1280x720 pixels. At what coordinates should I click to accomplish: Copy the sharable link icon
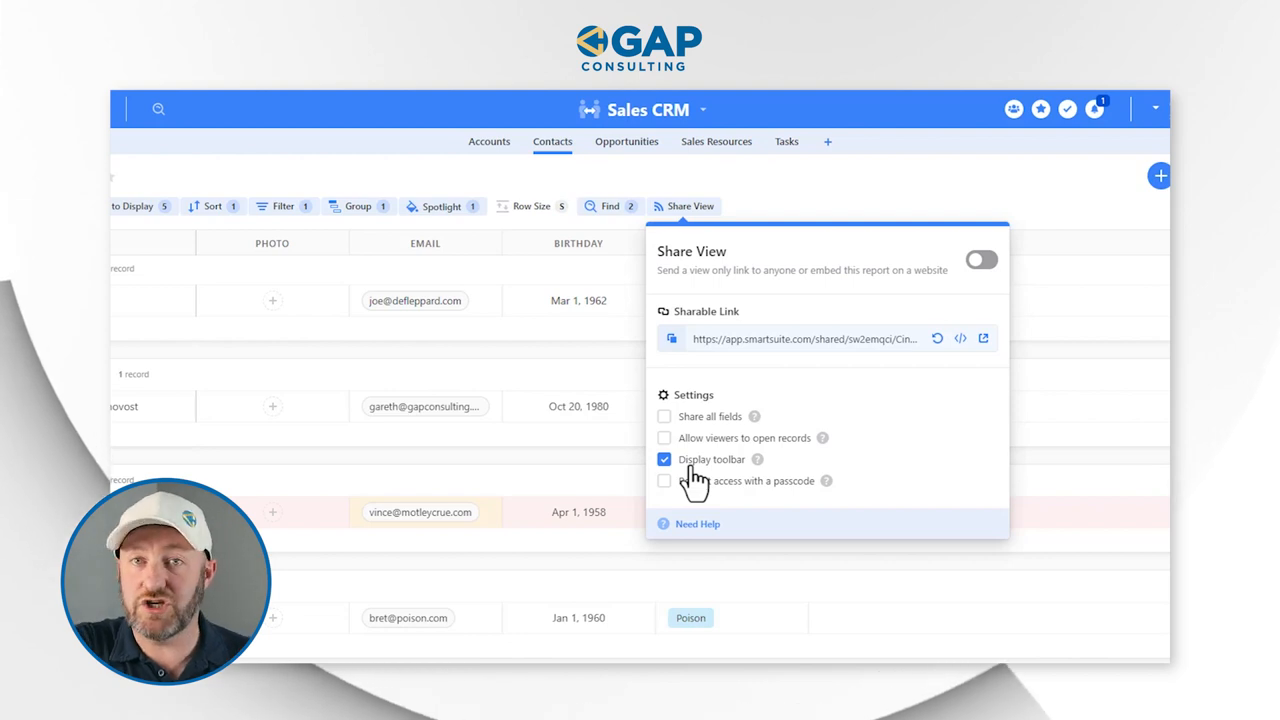click(672, 339)
